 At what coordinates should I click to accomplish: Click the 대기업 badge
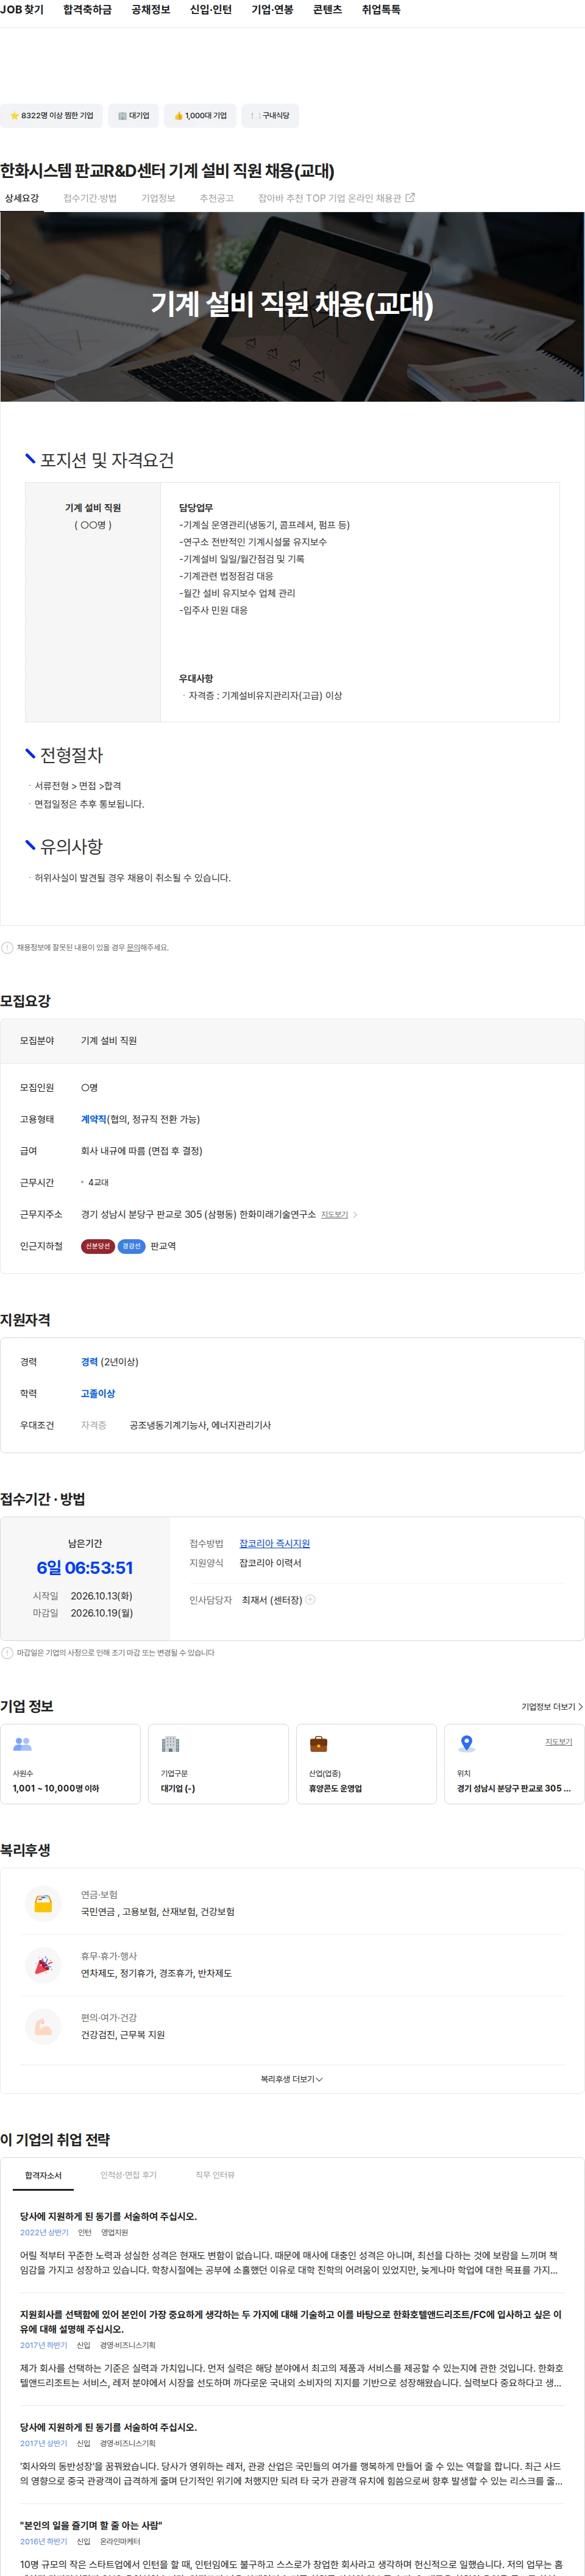(133, 115)
